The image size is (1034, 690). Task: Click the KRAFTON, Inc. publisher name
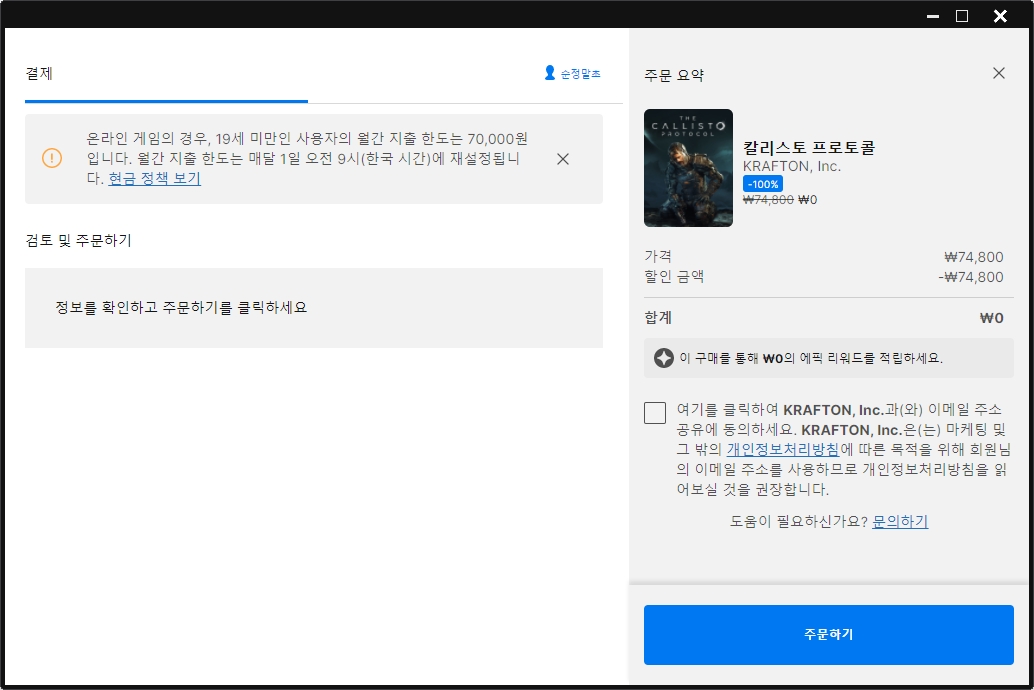pos(792,166)
